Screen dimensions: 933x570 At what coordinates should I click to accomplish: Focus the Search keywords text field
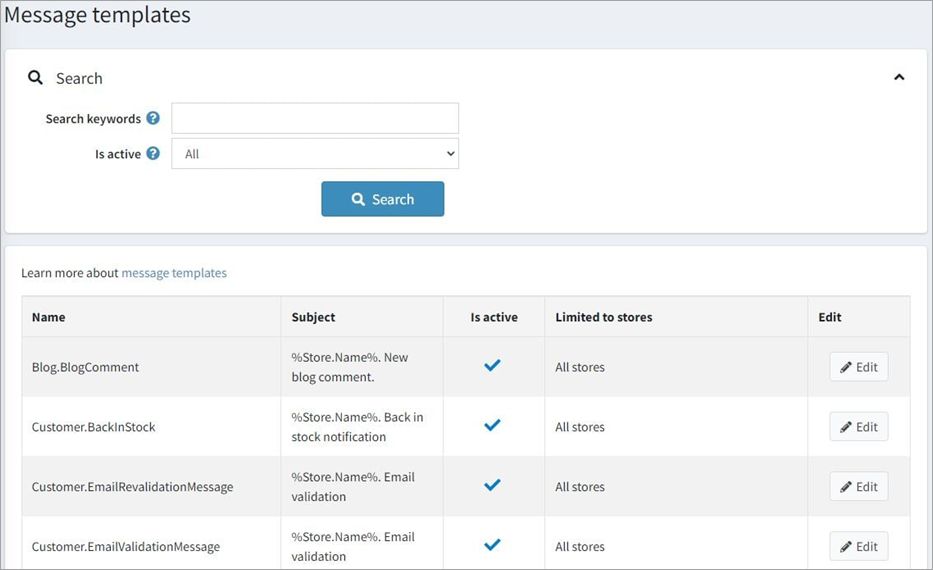pos(315,118)
